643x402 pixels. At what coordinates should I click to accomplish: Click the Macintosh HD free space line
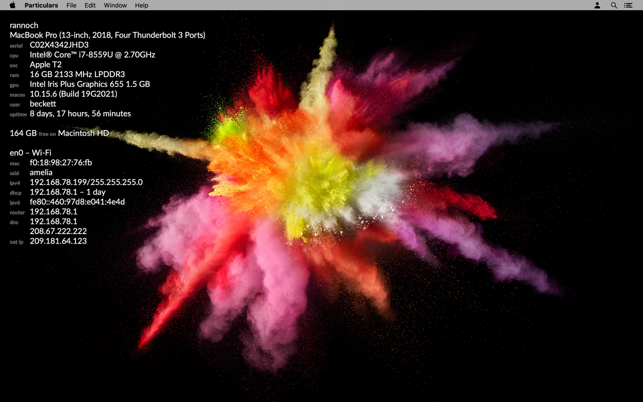click(59, 133)
